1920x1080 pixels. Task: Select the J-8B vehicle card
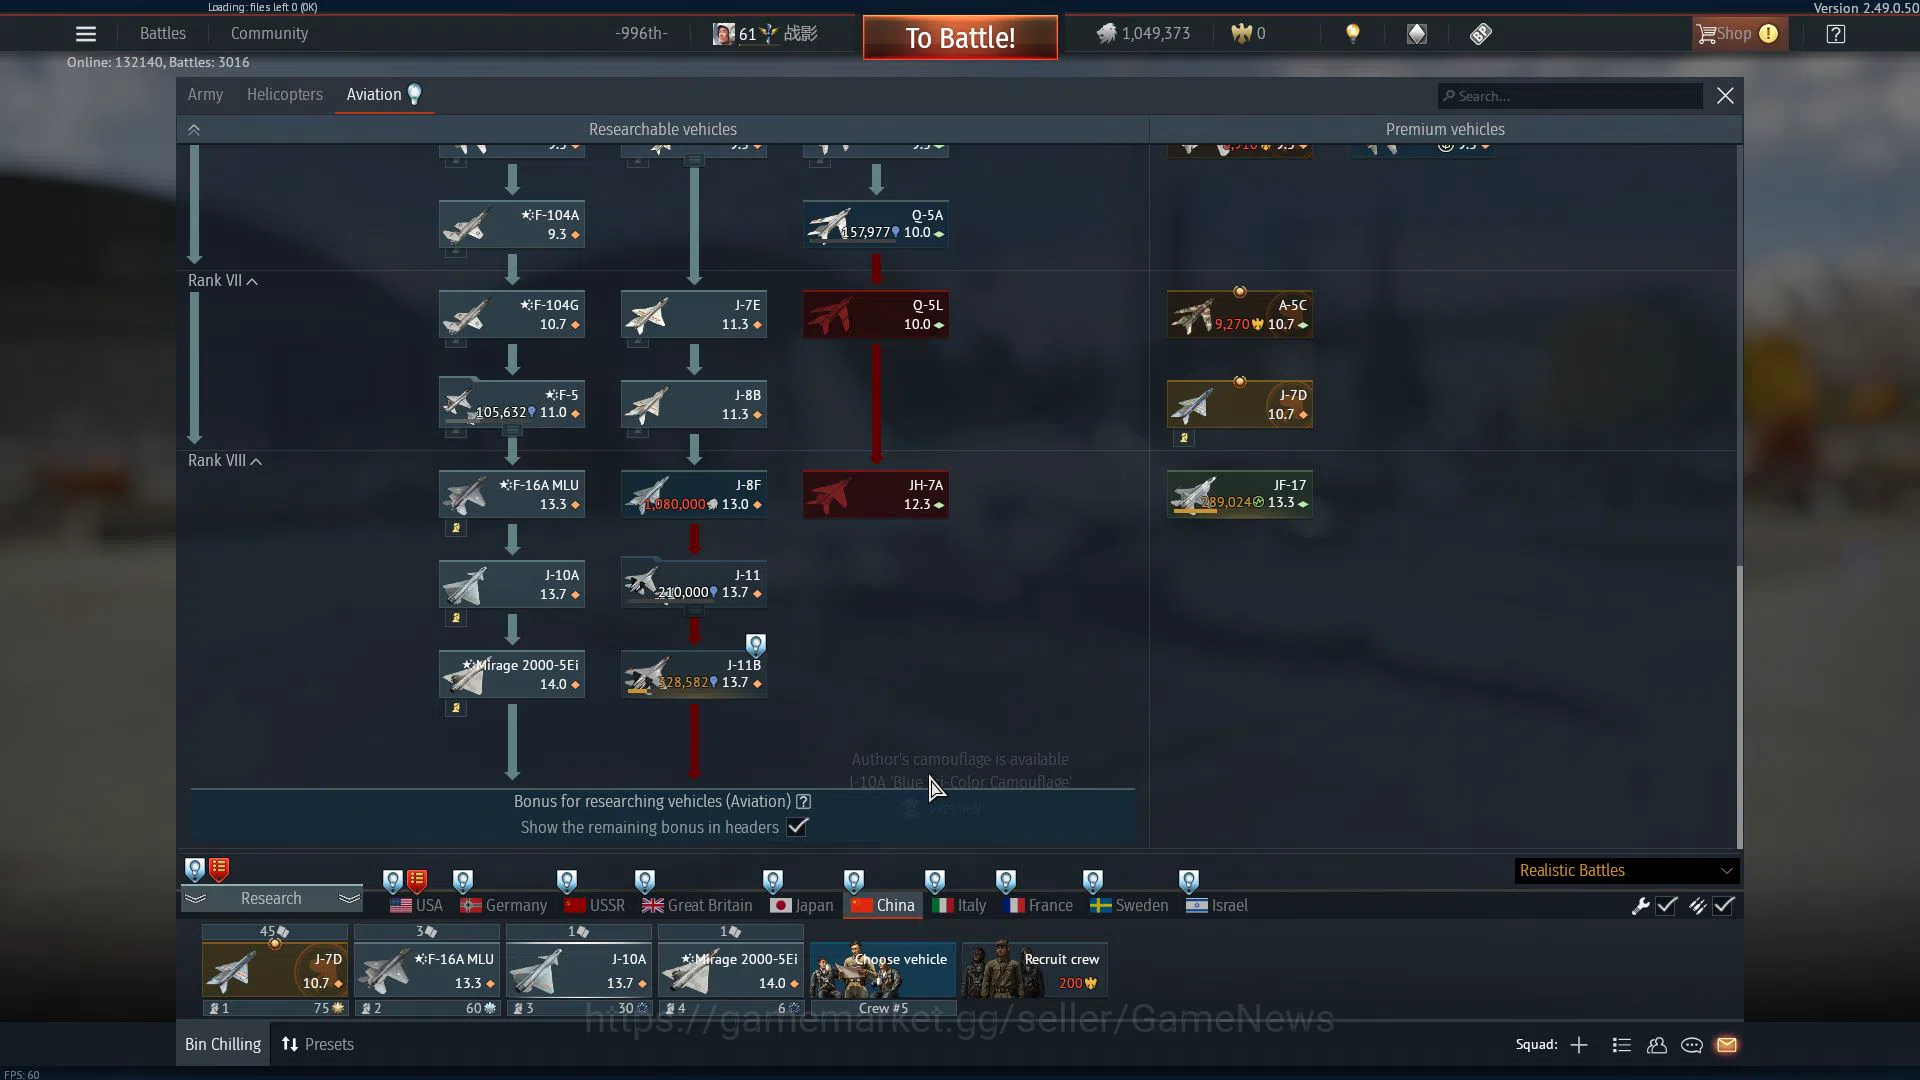694,404
